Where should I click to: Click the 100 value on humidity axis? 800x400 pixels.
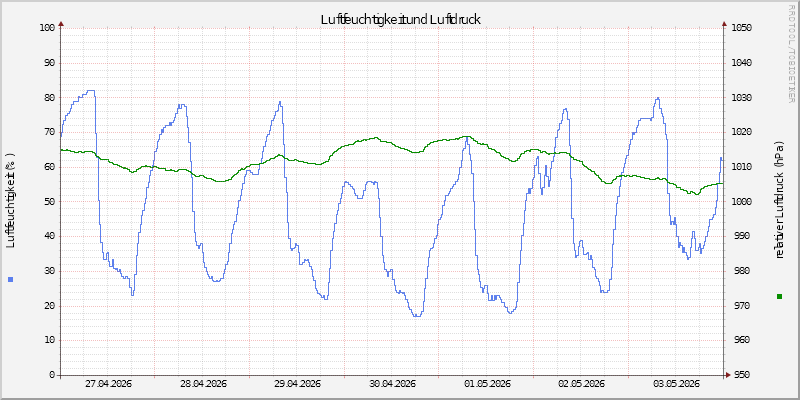pyautogui.click(x=47, y=28)
